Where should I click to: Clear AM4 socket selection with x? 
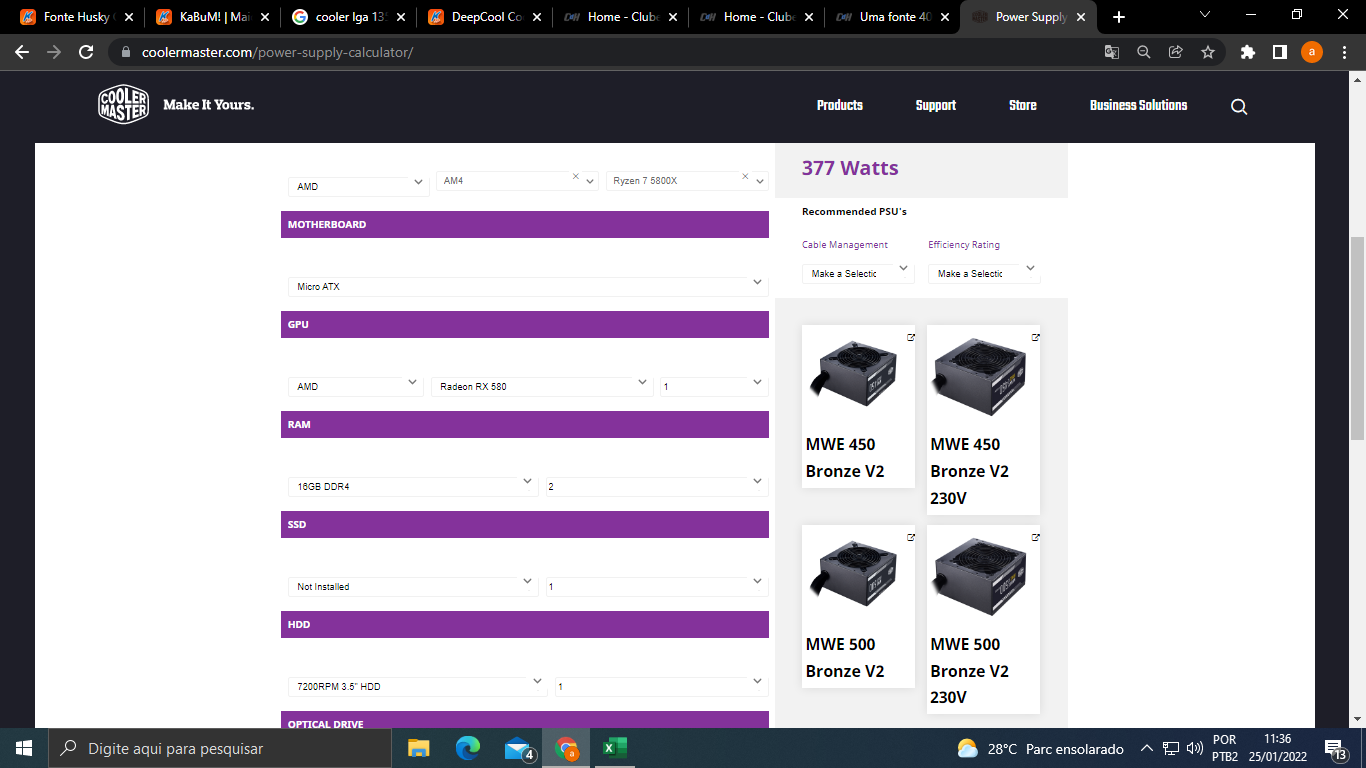575,176
